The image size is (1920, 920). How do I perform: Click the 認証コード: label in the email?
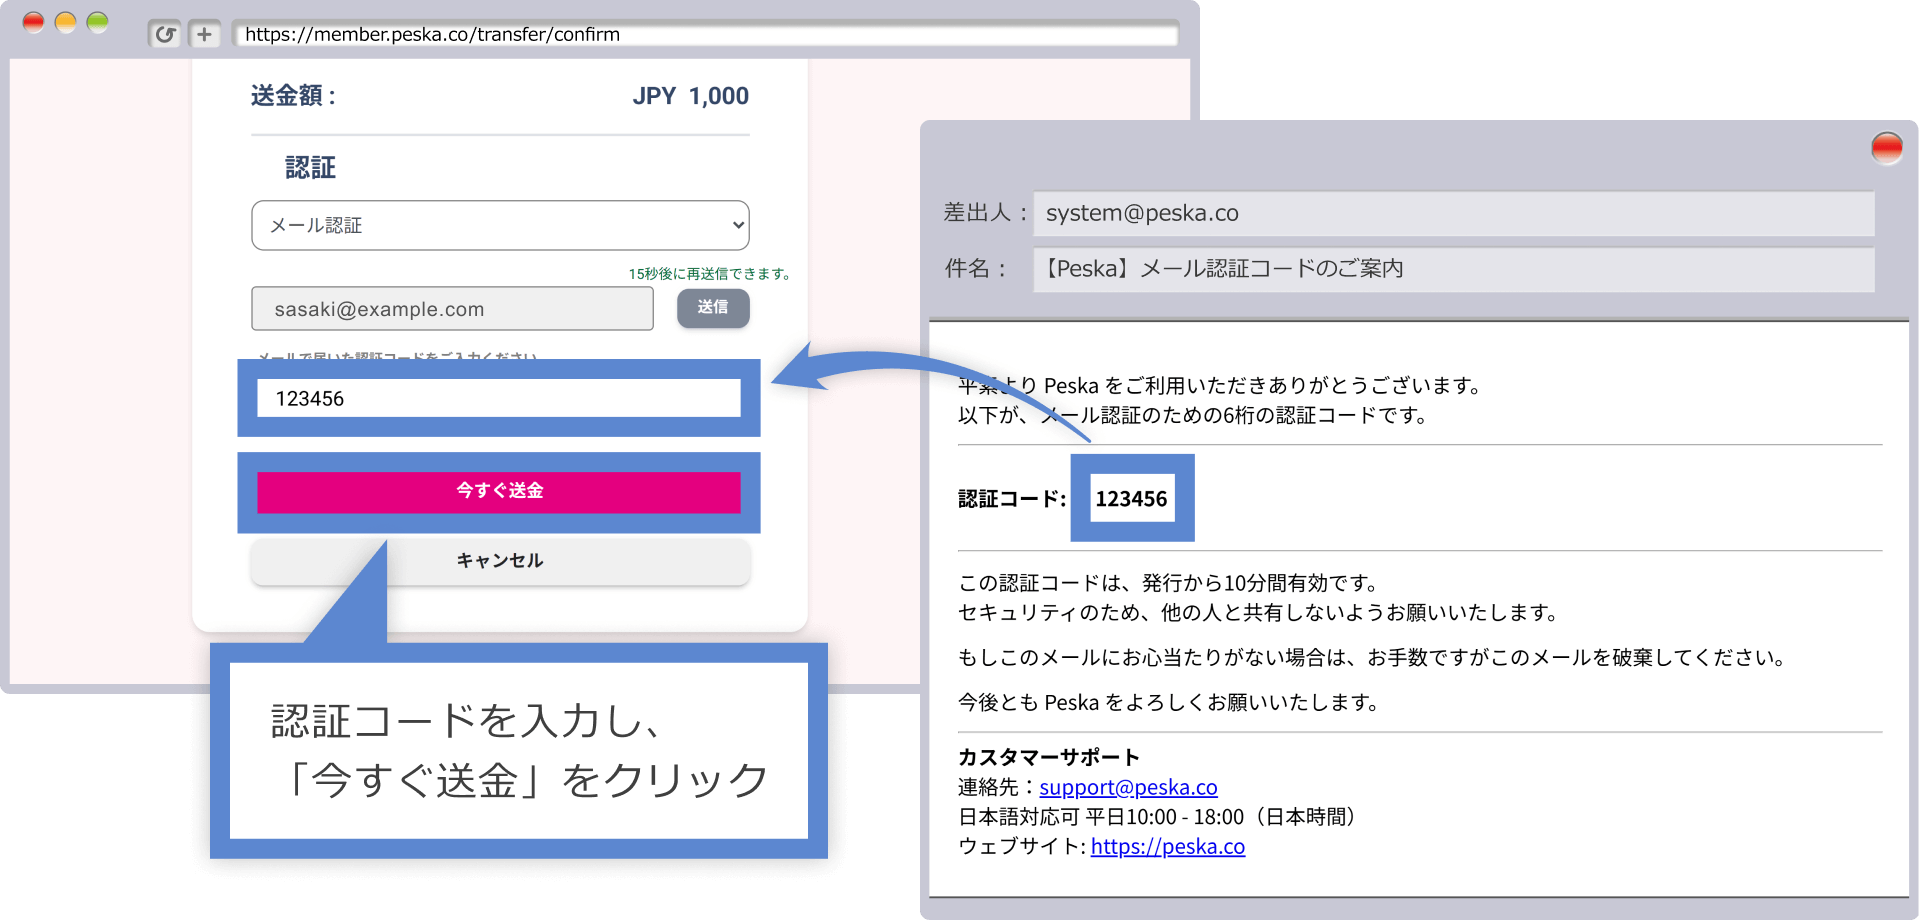tap(1011, 499)
